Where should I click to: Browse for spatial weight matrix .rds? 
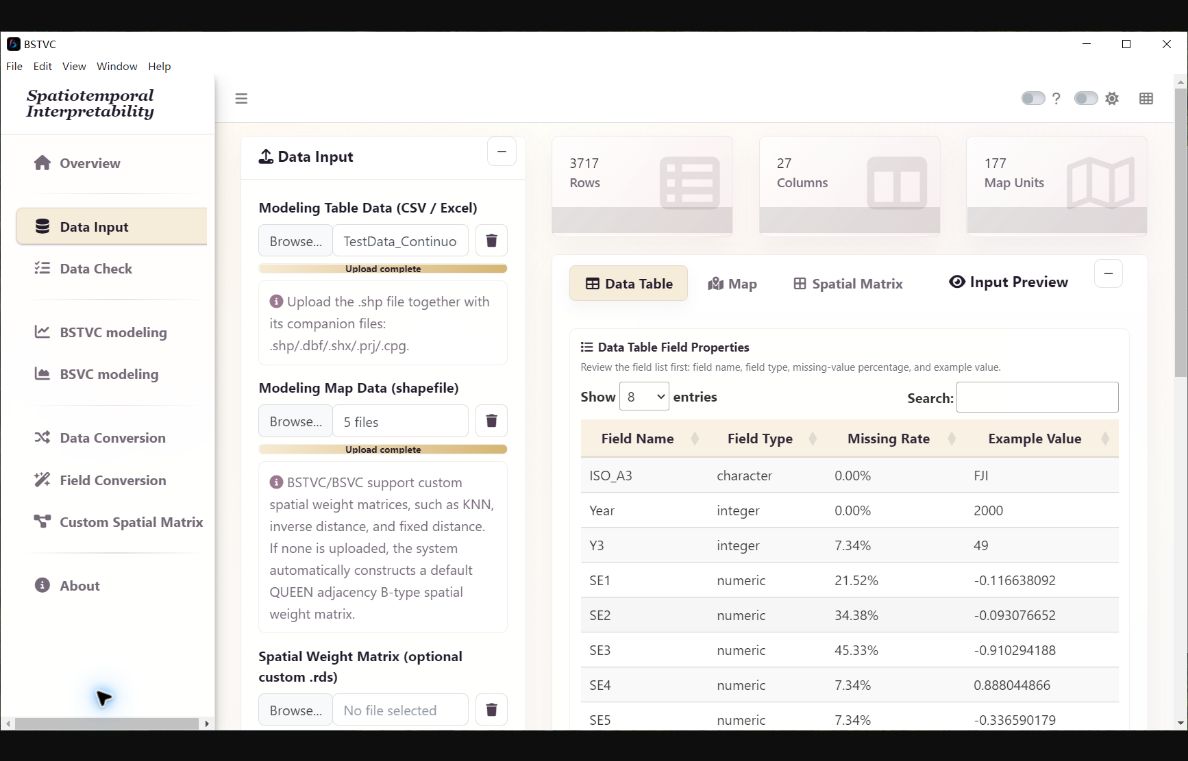(295, 709)
